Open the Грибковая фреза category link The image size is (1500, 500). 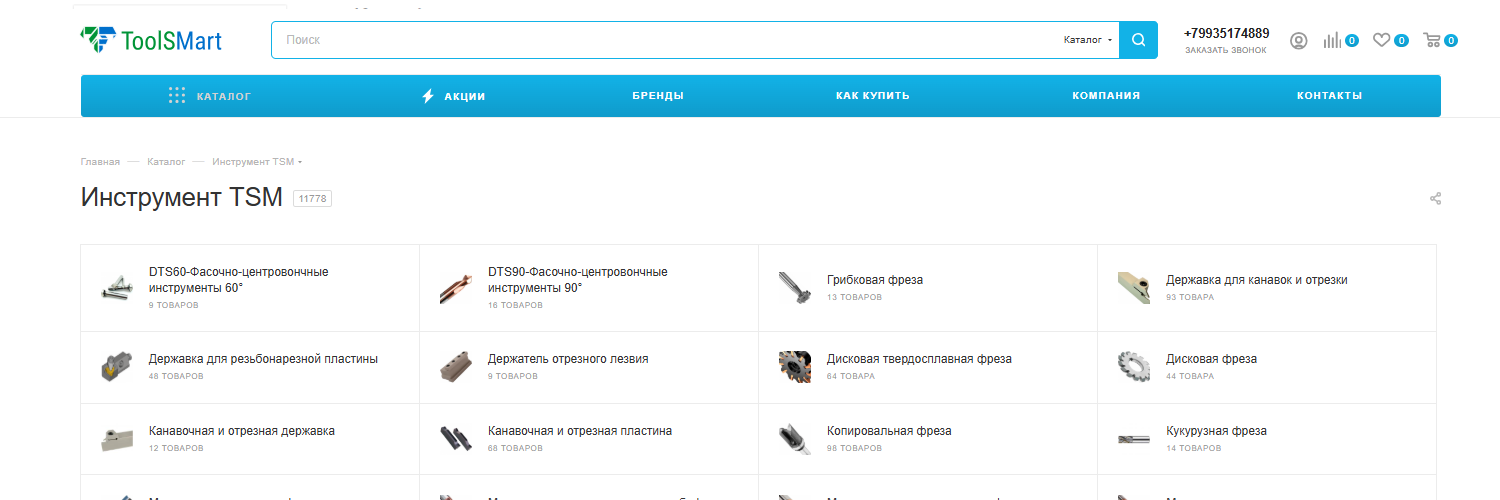point(875,280)
